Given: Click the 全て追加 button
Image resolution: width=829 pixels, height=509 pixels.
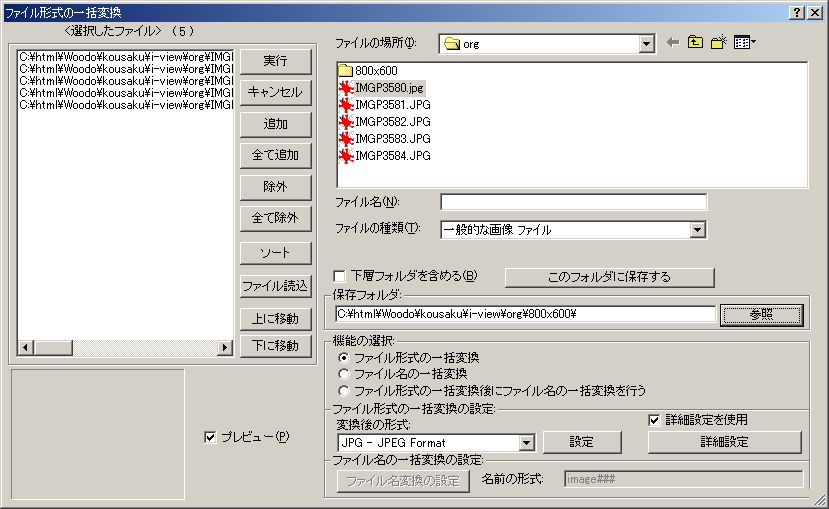Looking at the screenshot, I should 275,156.
